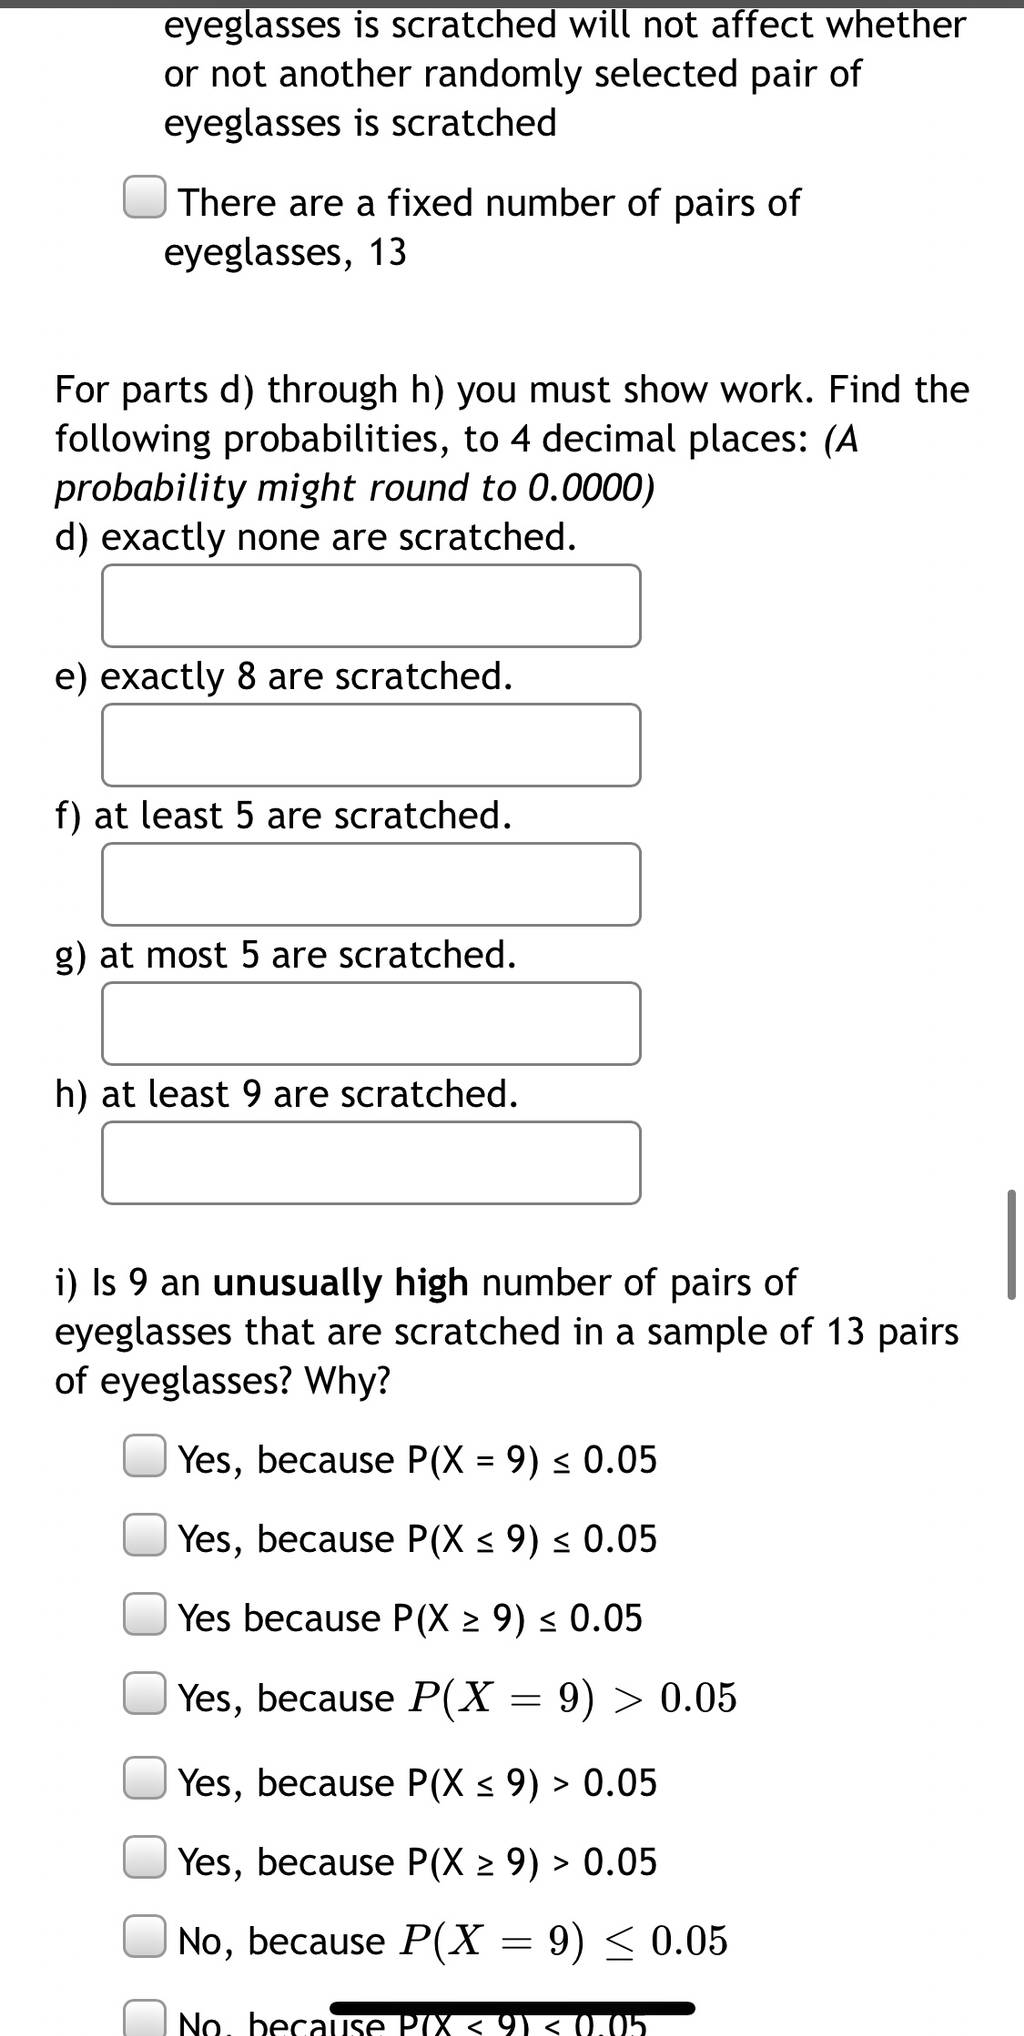Check 'There are a fixed number of pairs' option
Image resolution: width=1024 pixels, height=2036 pixels.
click(x=145, y=197)
